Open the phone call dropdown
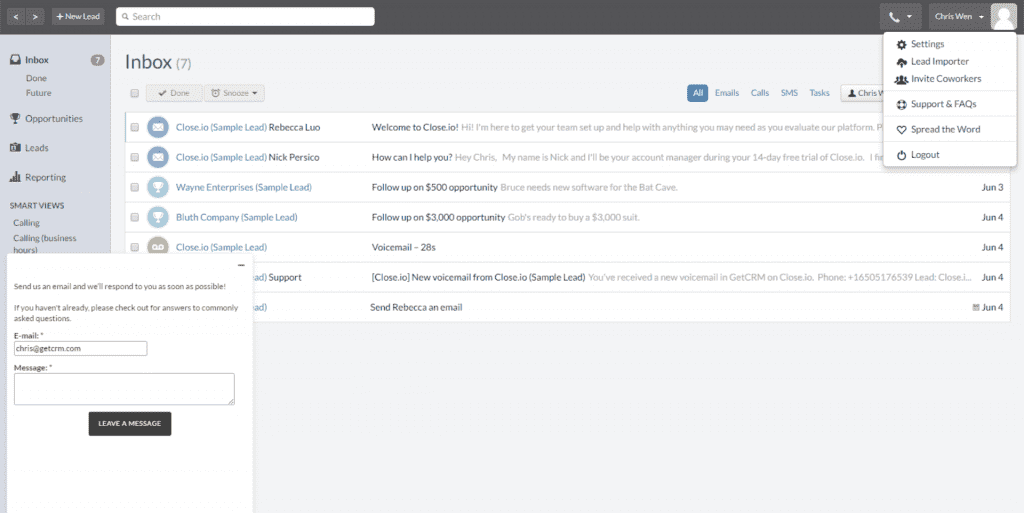 click(x=900, y=17)
